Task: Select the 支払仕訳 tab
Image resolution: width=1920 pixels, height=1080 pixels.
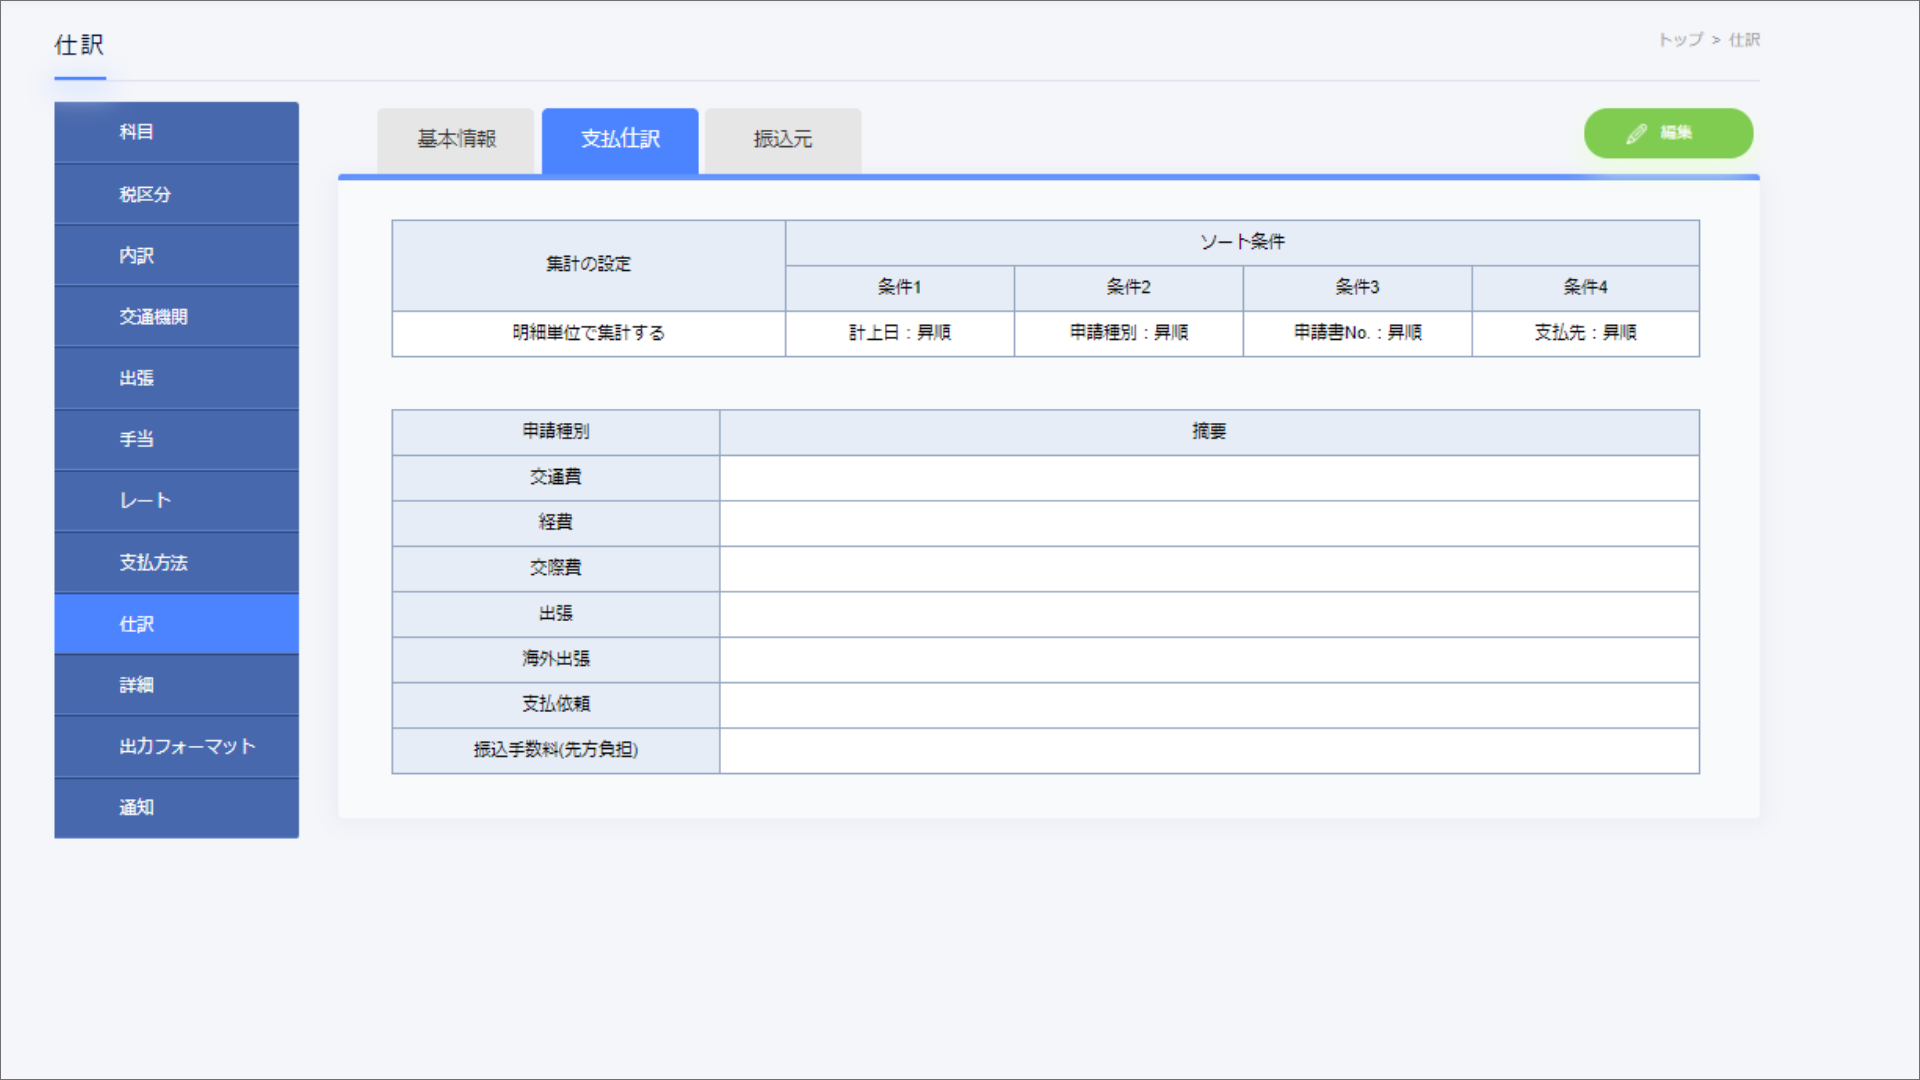Action: pos(620,140)
